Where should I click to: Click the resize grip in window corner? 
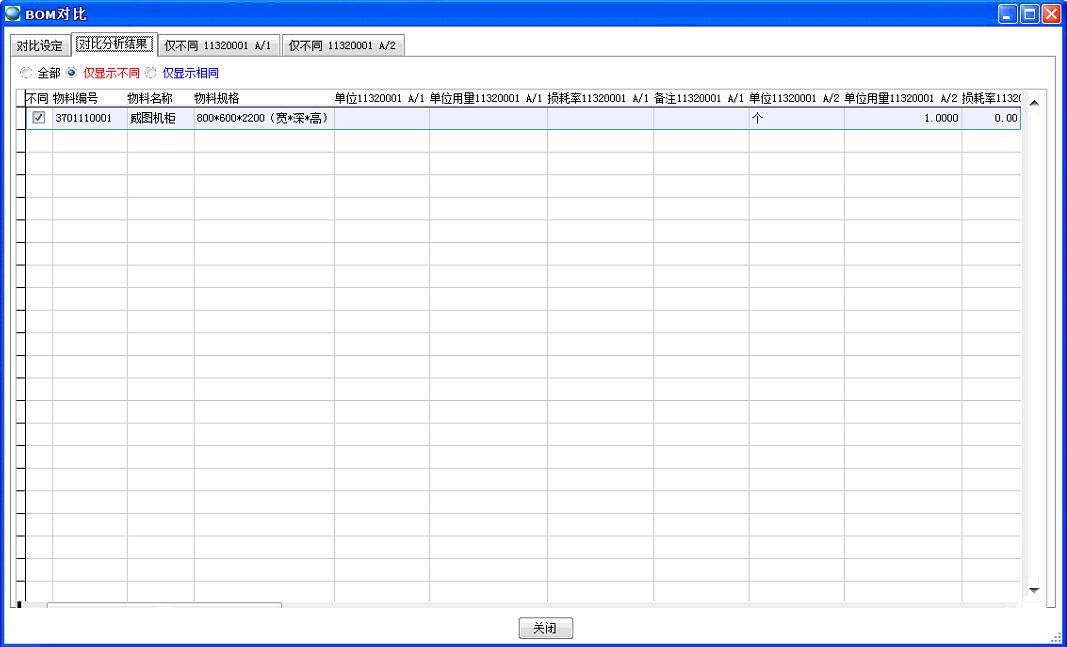pyautogui.click(x=1056, y=637)
